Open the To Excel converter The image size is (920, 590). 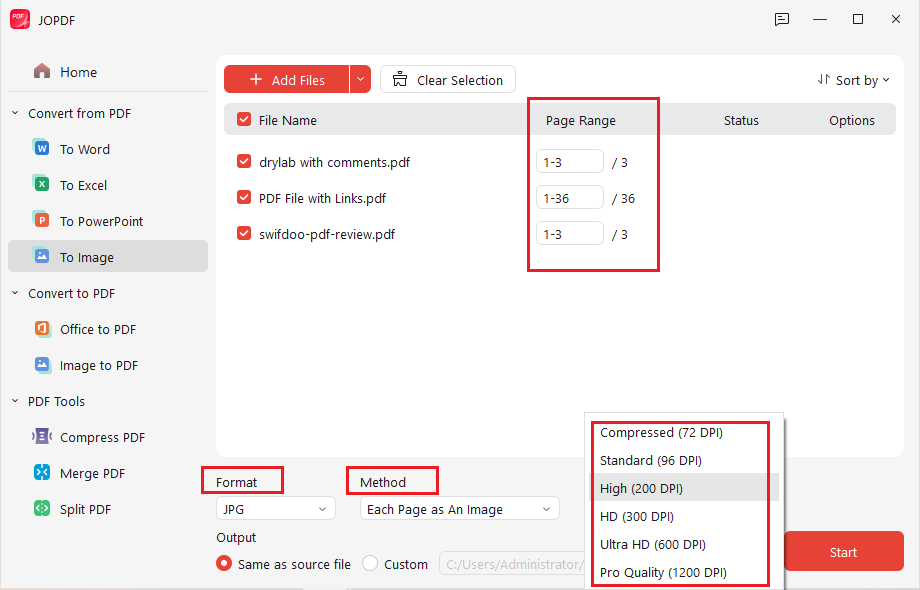click(x=108, y=185)
